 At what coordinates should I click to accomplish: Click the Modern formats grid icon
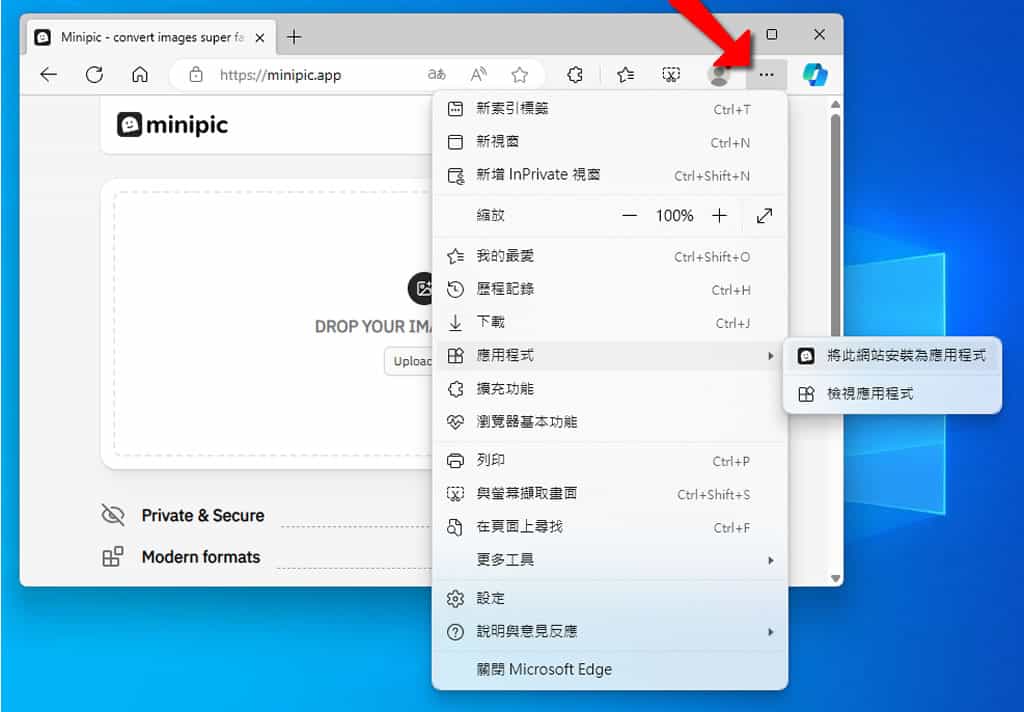113,557
